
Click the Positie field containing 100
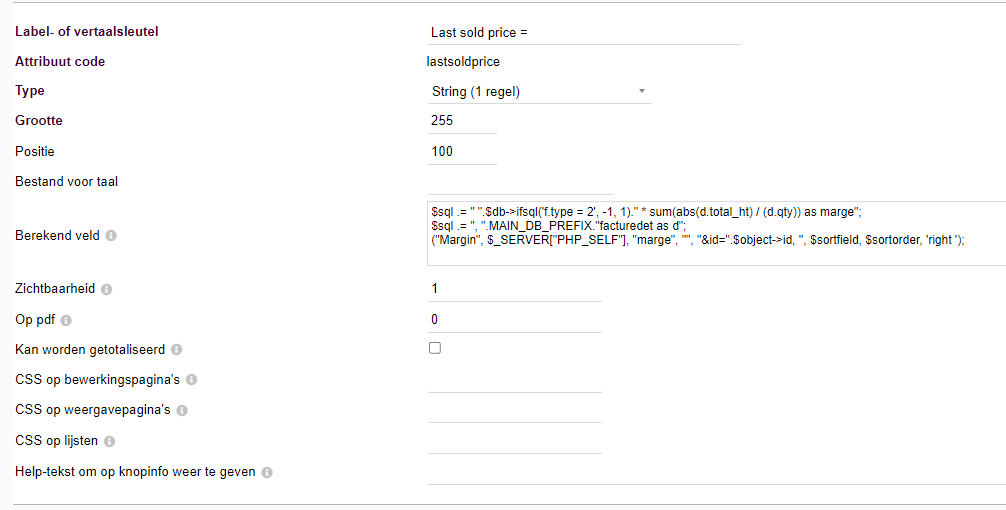461,151
